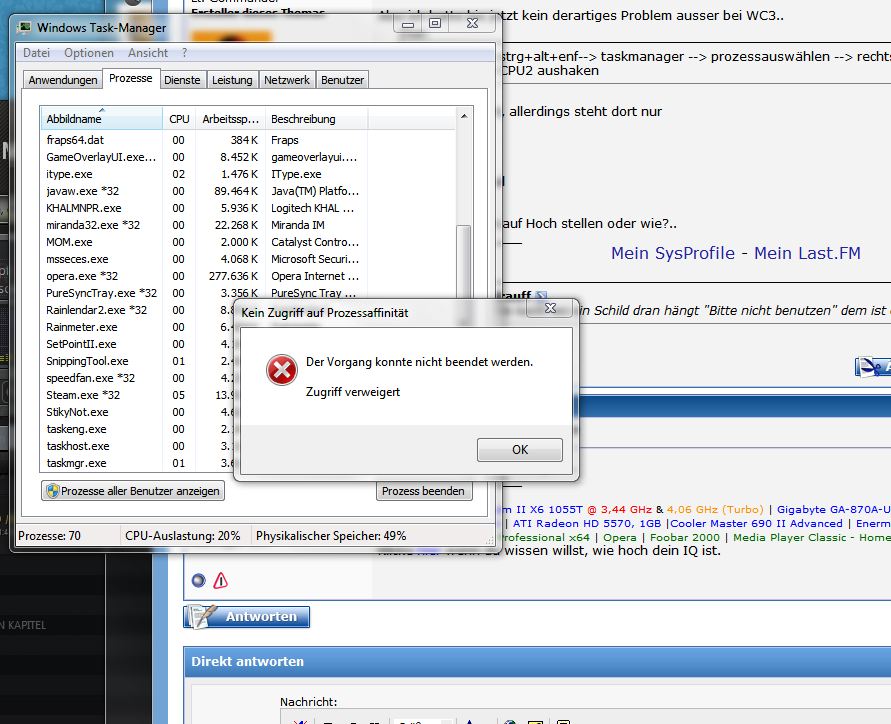Screen dimensions: 891x724
Task: Click the 384 K memory value cell
Action: pyautogui.click(x=244, y=140)
